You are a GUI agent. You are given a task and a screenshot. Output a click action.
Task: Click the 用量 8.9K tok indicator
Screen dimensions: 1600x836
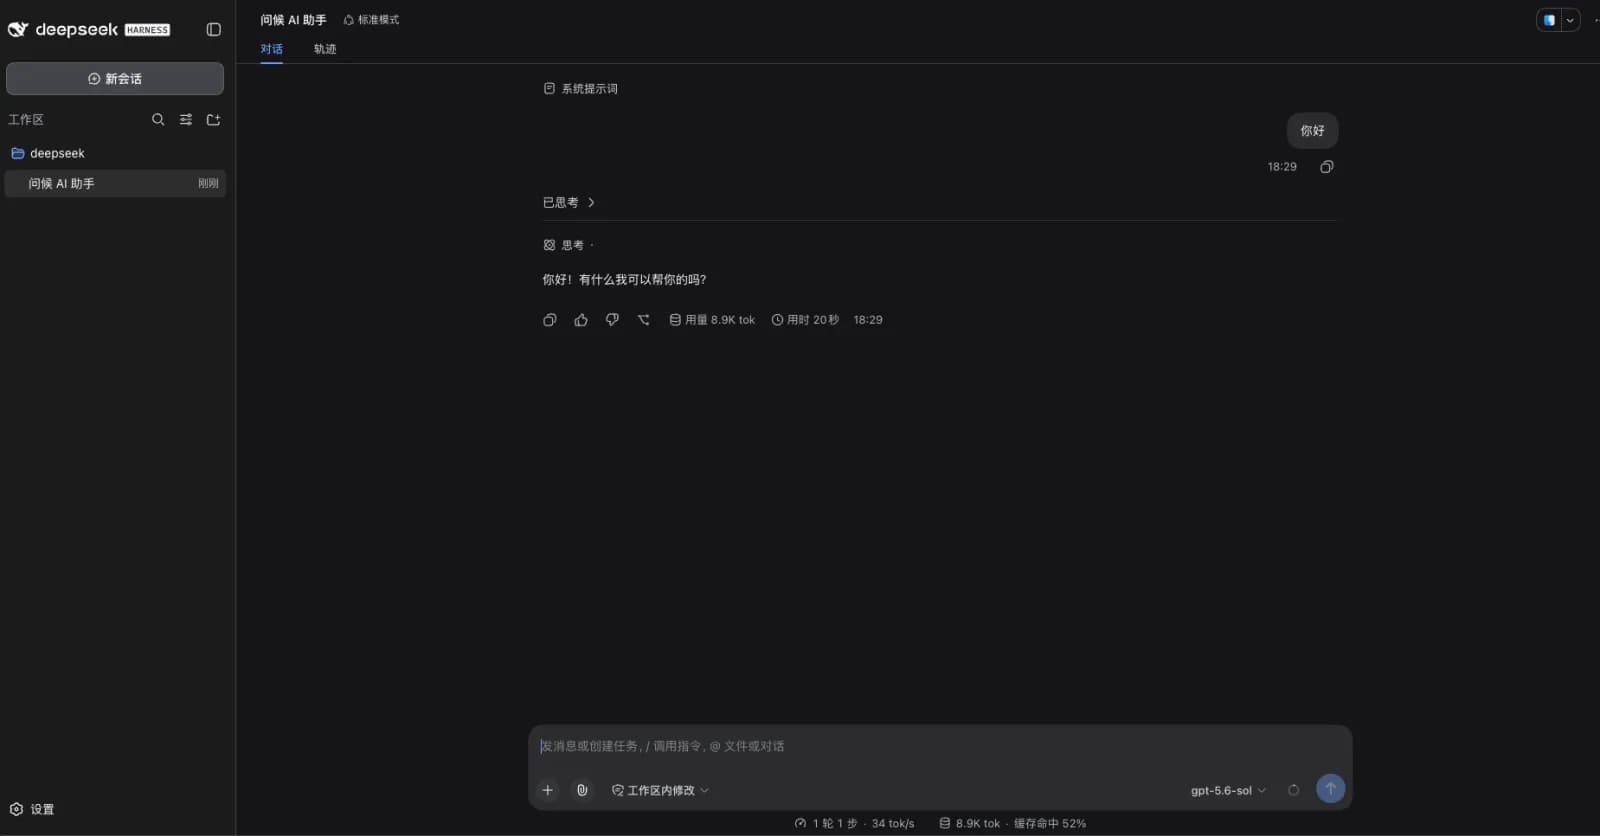712,320
